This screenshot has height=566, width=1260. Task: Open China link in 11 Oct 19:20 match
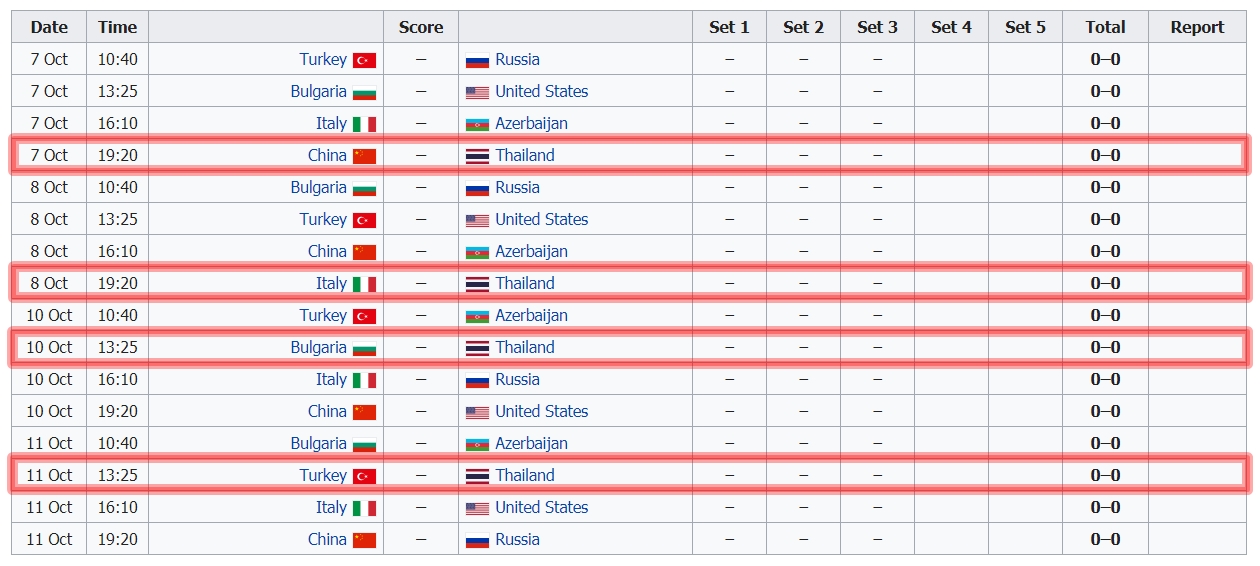327,540
